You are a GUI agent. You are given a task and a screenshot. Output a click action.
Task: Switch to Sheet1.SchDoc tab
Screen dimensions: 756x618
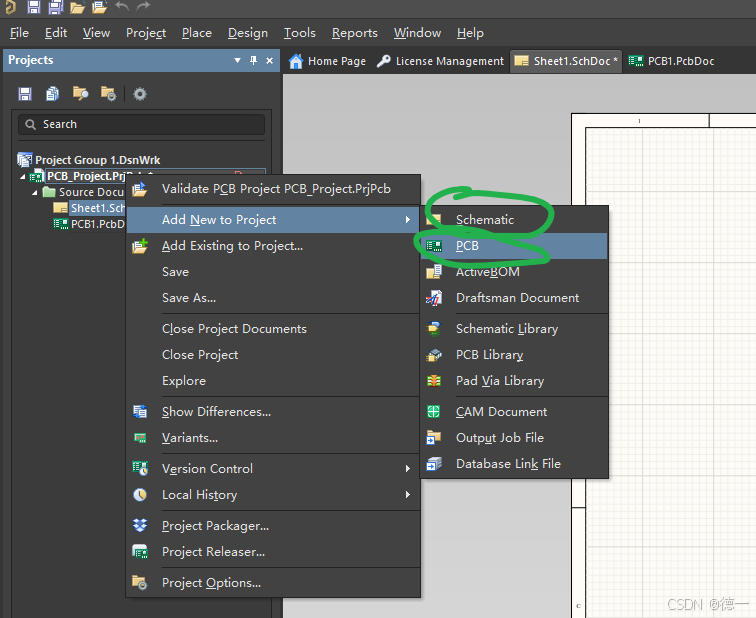(566, 61)
